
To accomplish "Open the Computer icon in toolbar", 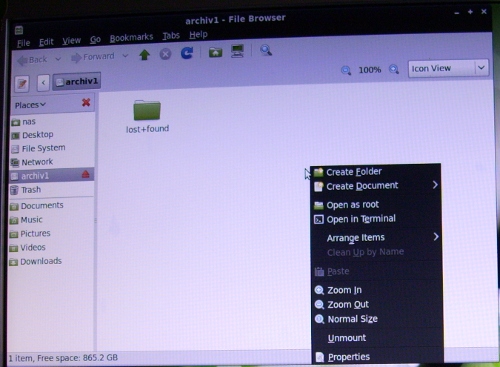I will 237,51.
